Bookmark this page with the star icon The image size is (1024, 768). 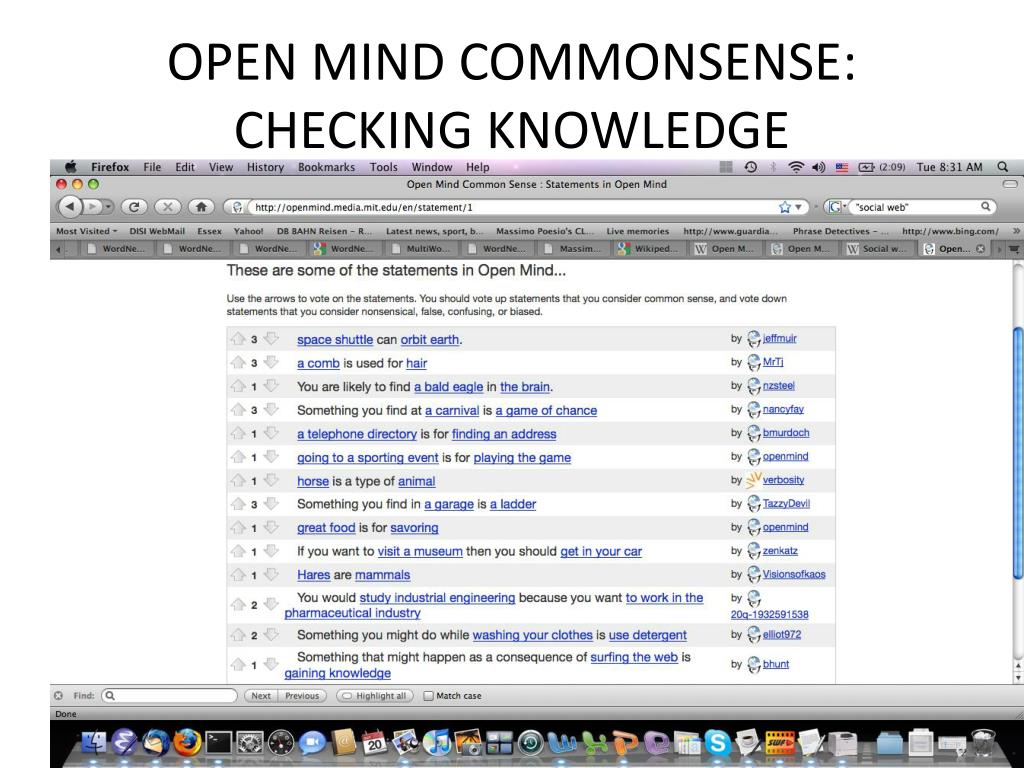click(784, 207)
